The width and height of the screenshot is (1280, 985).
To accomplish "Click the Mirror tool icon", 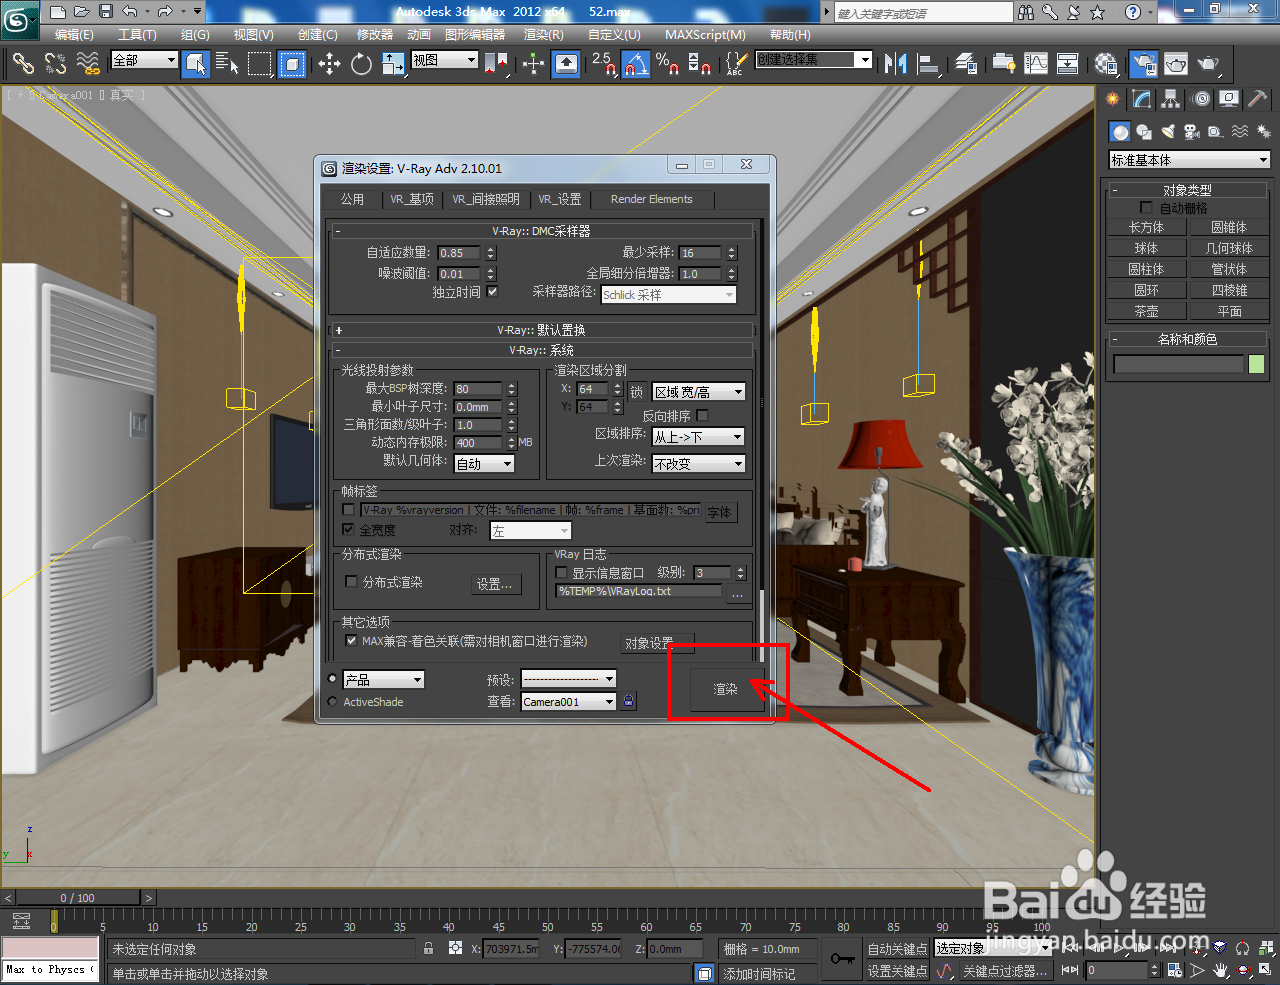I will click(x=895, y=64).
